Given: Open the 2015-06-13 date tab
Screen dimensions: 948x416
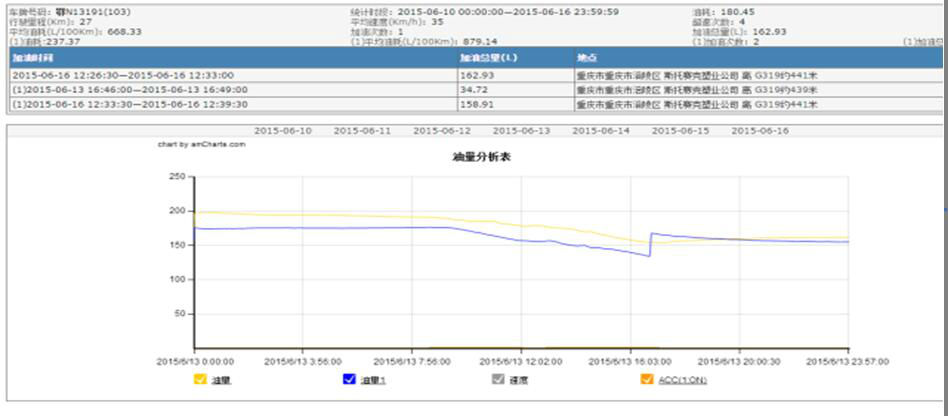Looking at the screenshot, I should tap(521, 131).
